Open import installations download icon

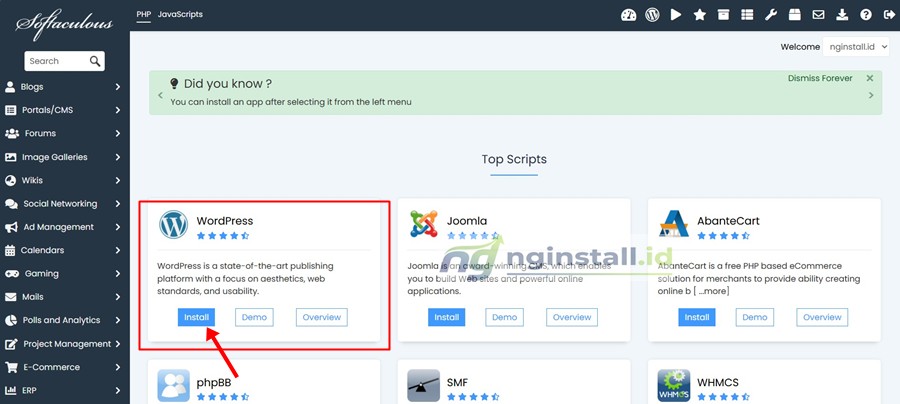pyautogui.click(x=842, y=15)
